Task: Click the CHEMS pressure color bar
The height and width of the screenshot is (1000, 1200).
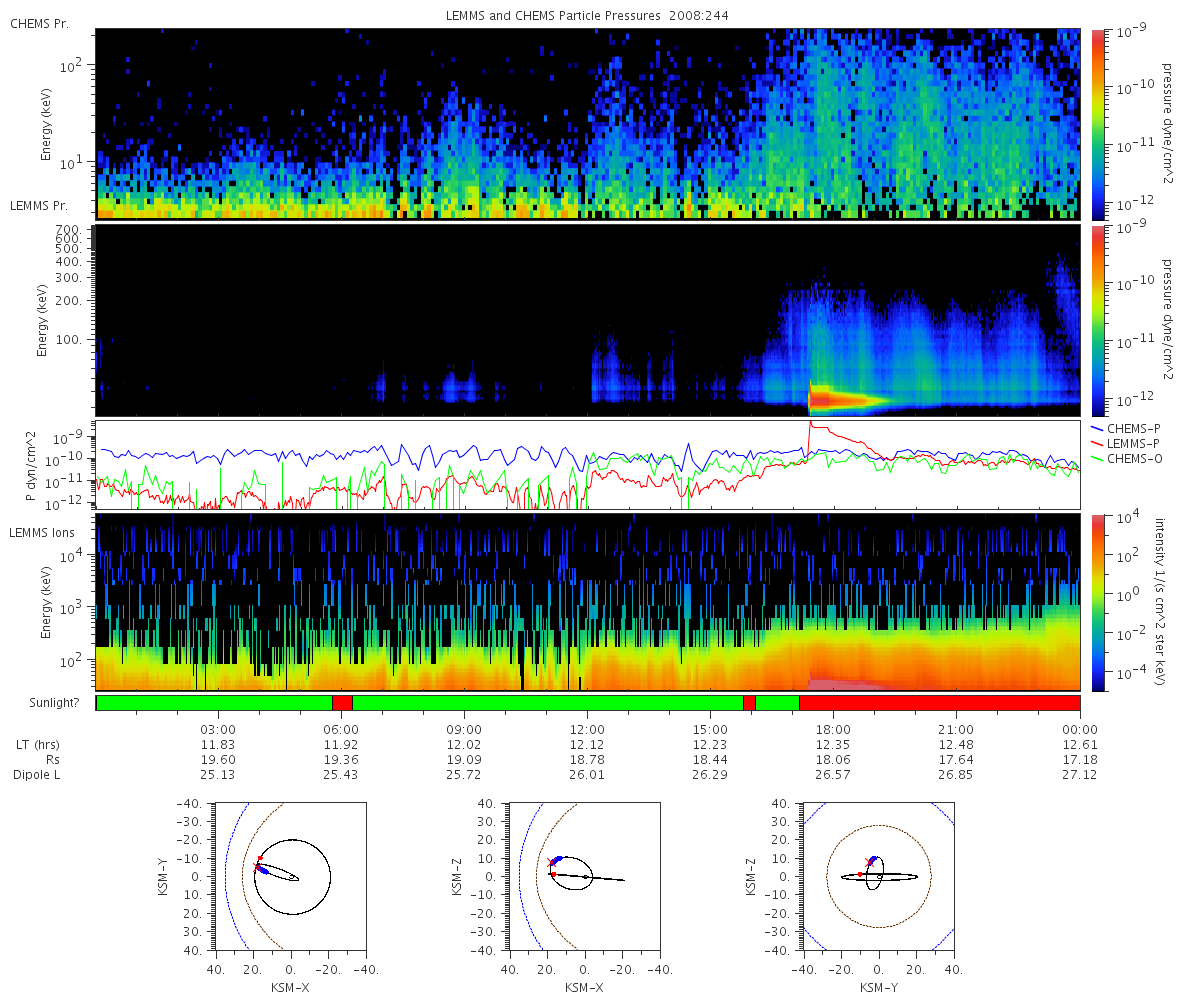Action: pyautogui.click(x=1097, y=123)
